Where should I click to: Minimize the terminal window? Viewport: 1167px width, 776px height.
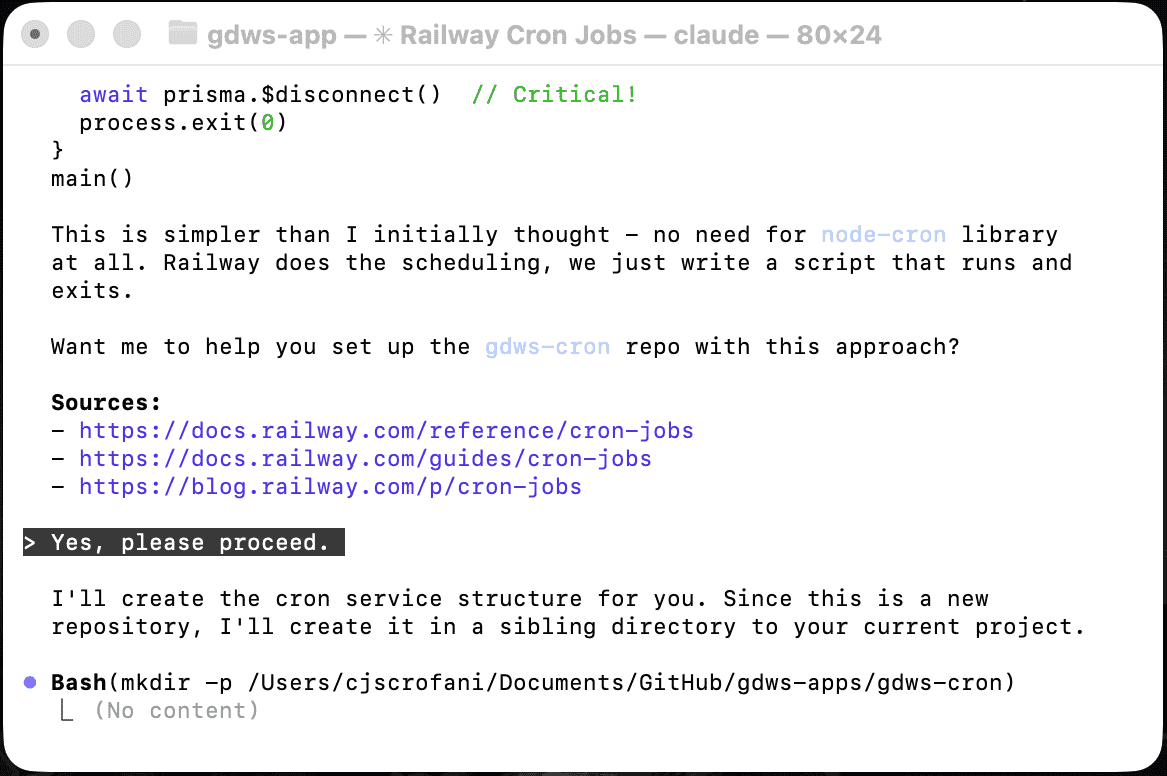click(x=81, y=35)
